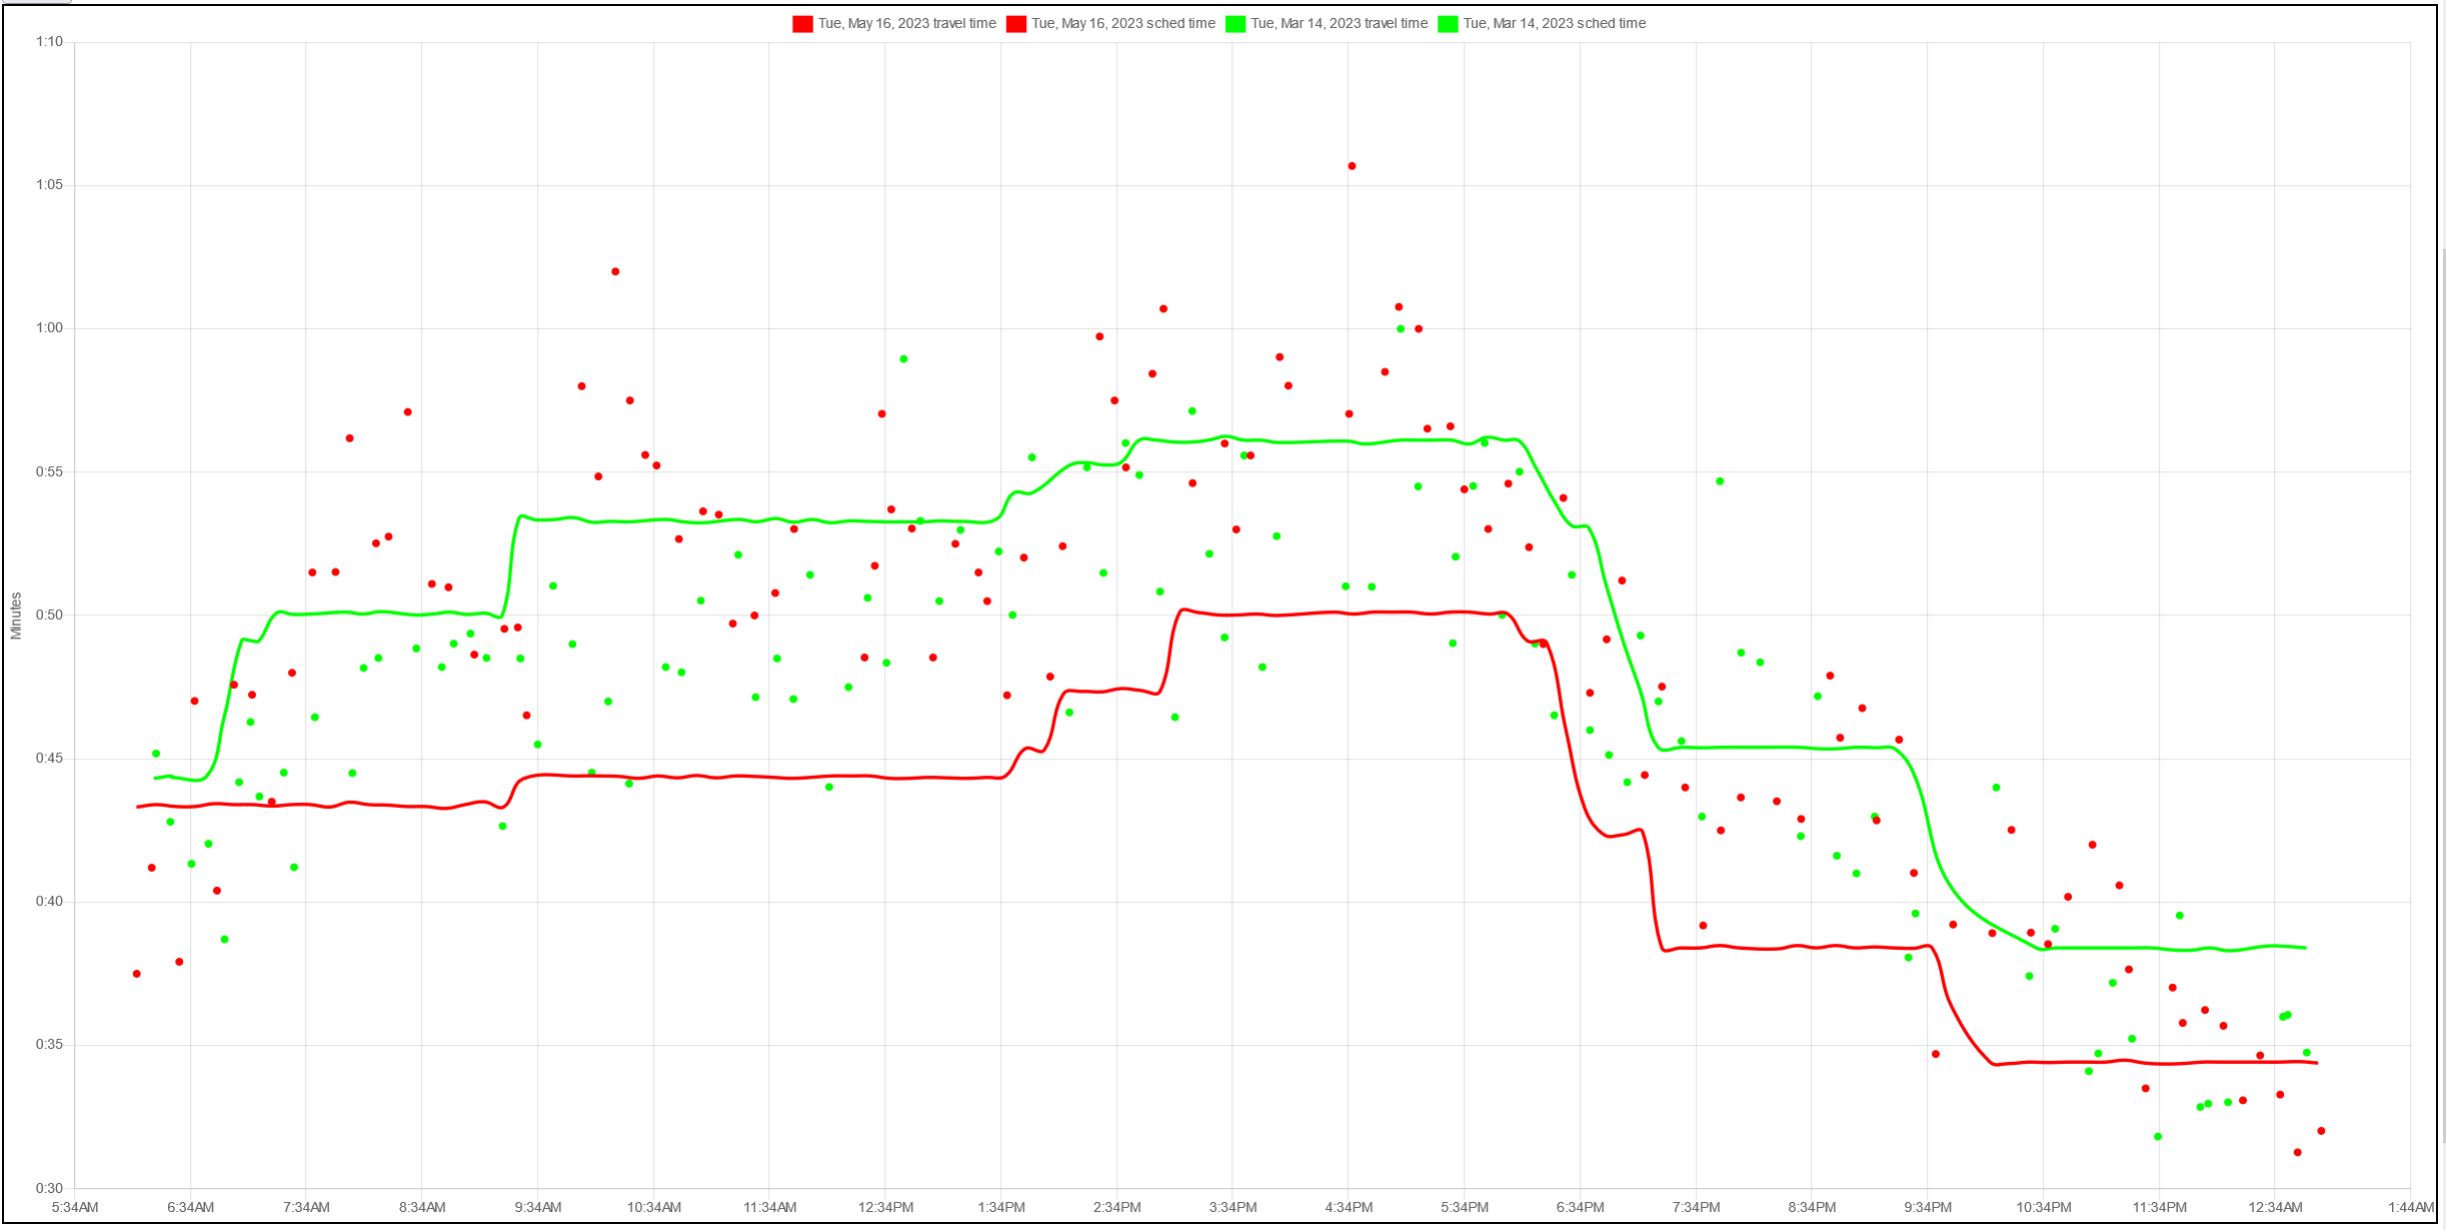
Task: Hide 'Tue, May 16, 2023 sched time' series
Action: (x=1122, y=24)
